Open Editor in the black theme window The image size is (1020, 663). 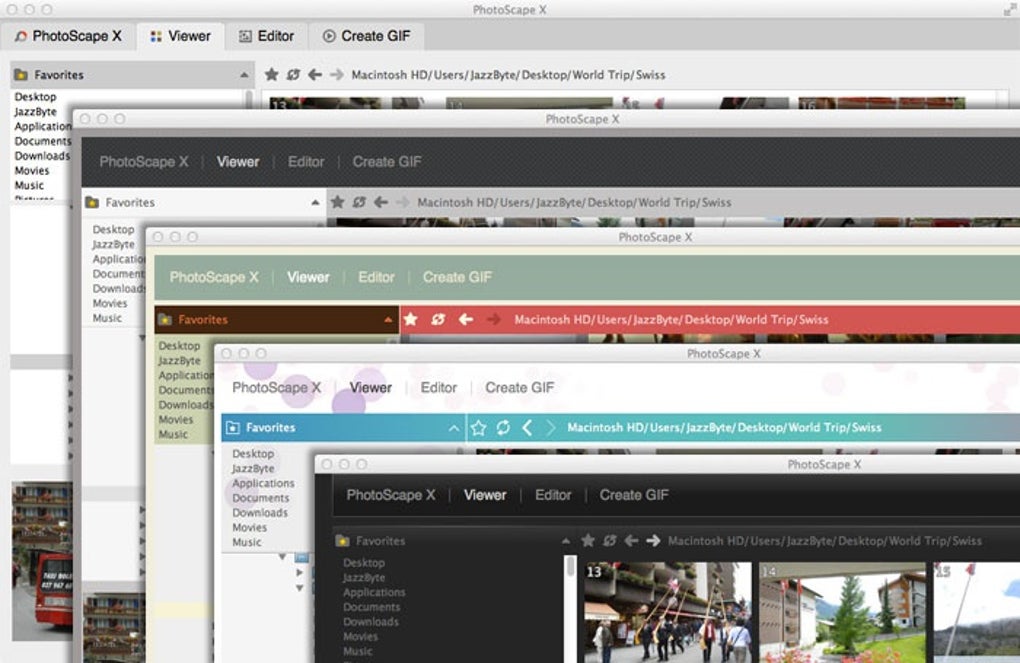(x=553, y=495)
